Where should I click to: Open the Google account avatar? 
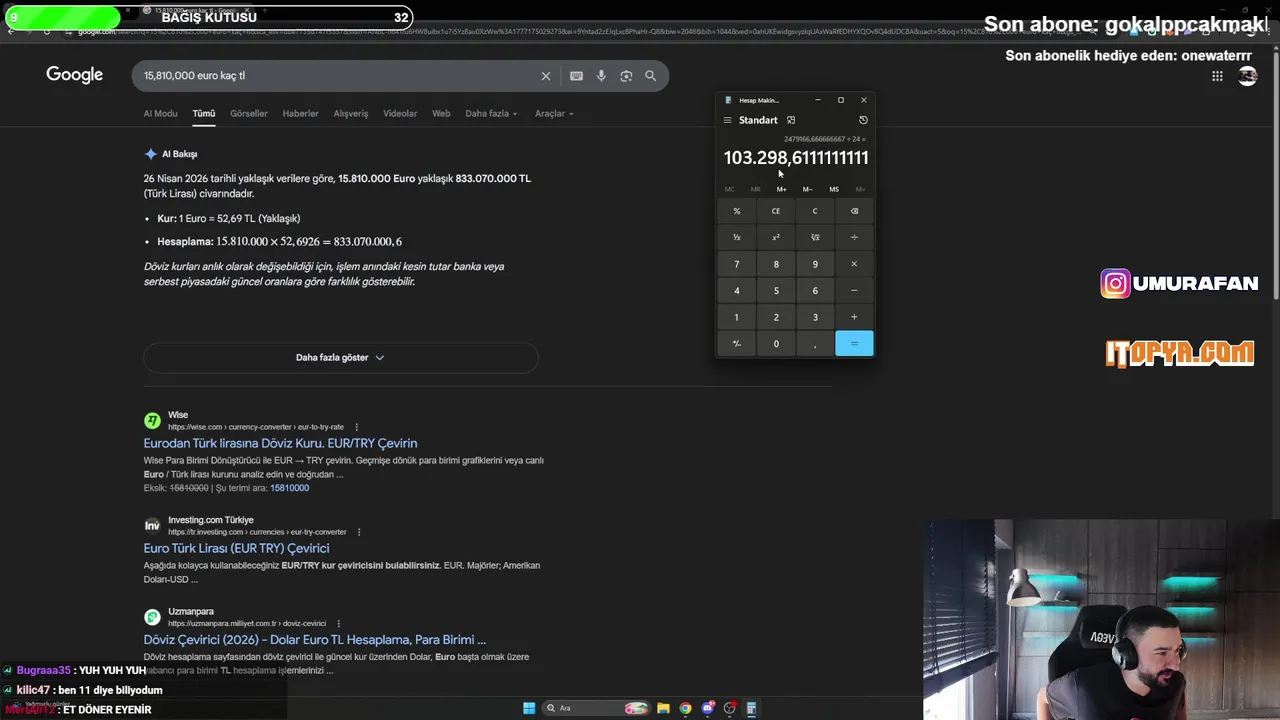click(1247, 75)
